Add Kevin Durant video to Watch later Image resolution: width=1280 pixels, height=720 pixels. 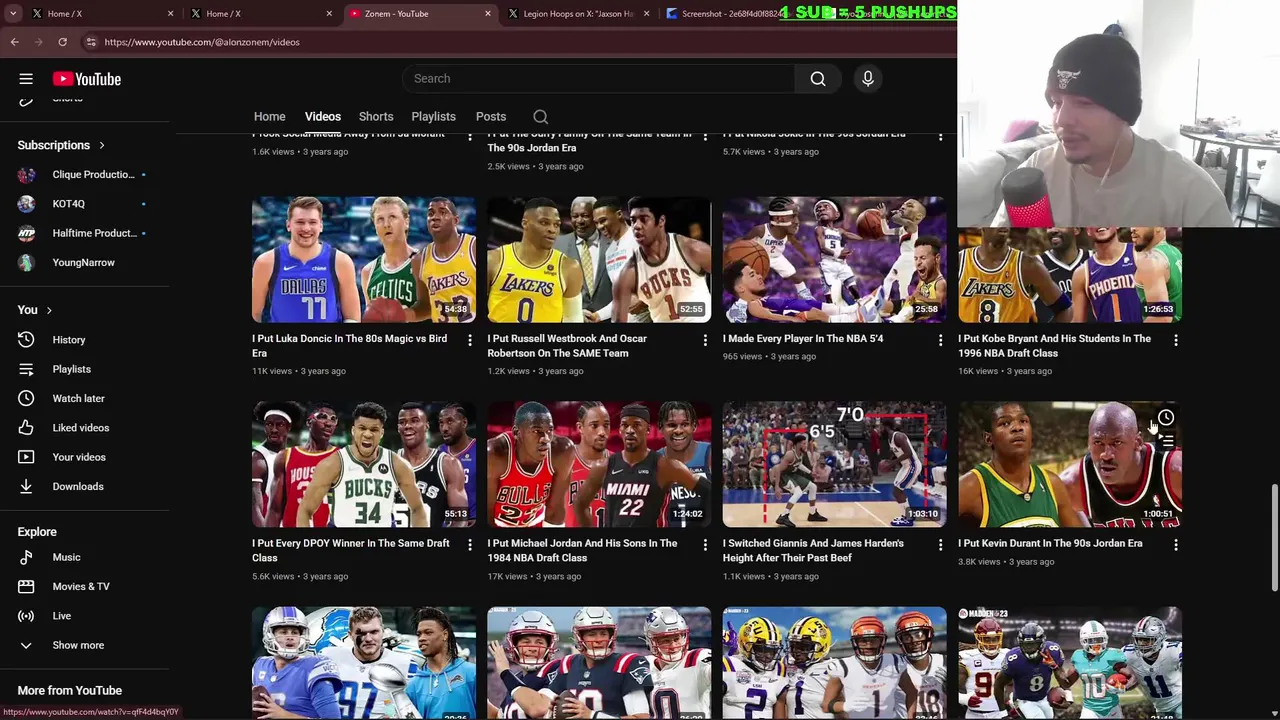tap(1166, 418)
